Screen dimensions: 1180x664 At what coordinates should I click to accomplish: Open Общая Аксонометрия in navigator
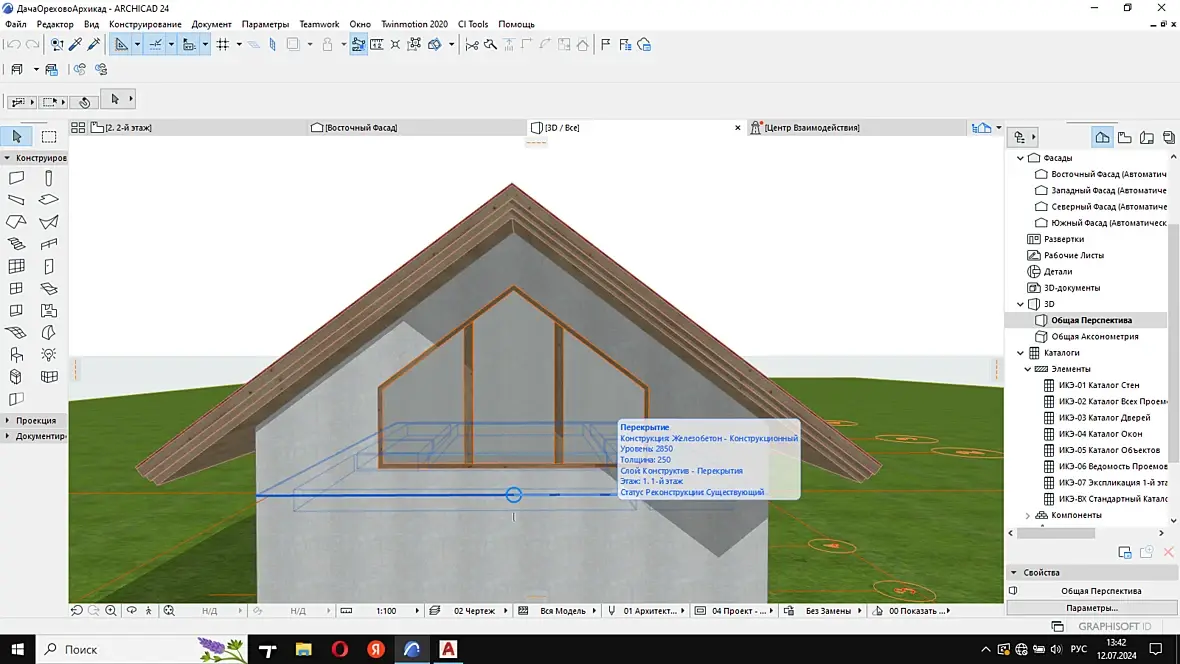click(1094, 337)
